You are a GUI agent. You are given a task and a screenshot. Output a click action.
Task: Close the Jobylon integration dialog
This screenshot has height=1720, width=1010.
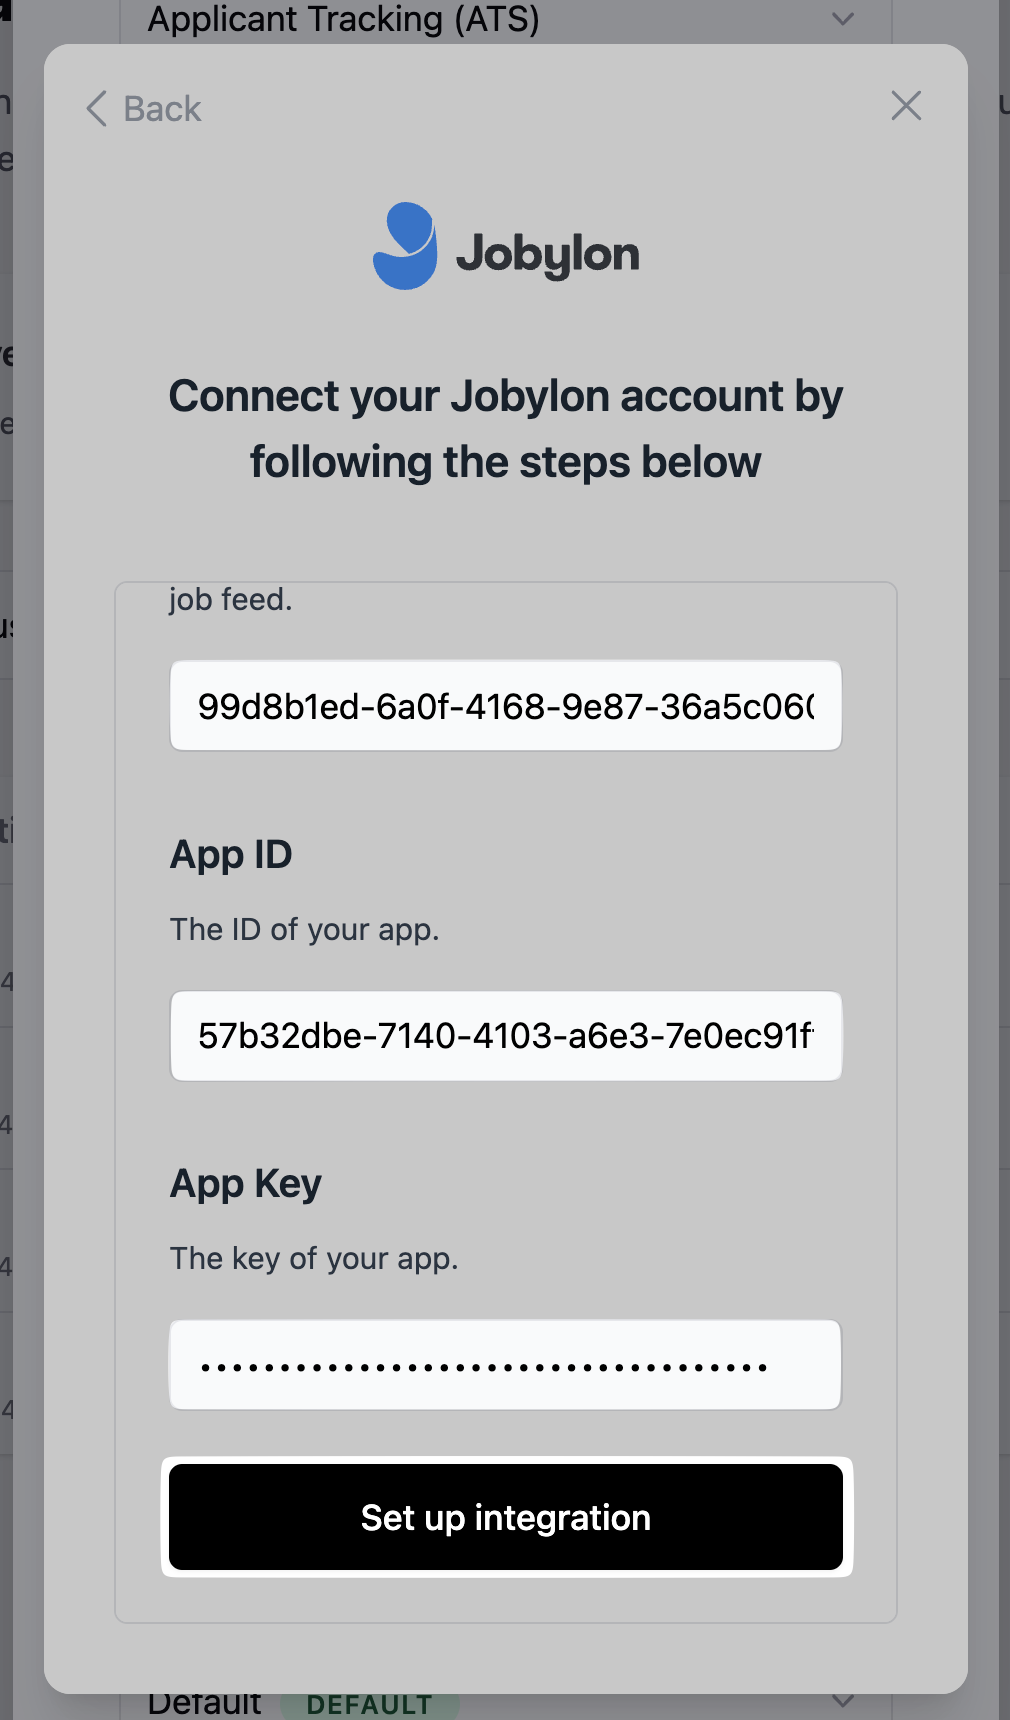coord(906,106)
